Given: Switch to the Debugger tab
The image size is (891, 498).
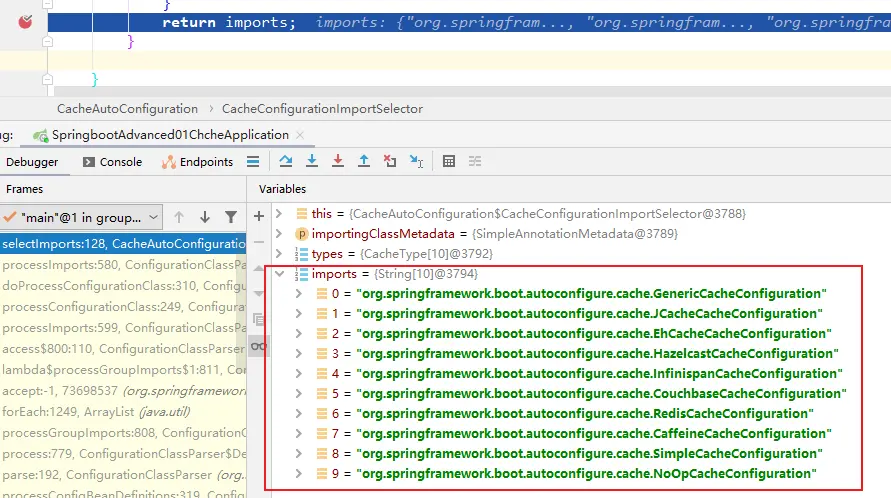Looking at the screenshot, I should [32, 162].
